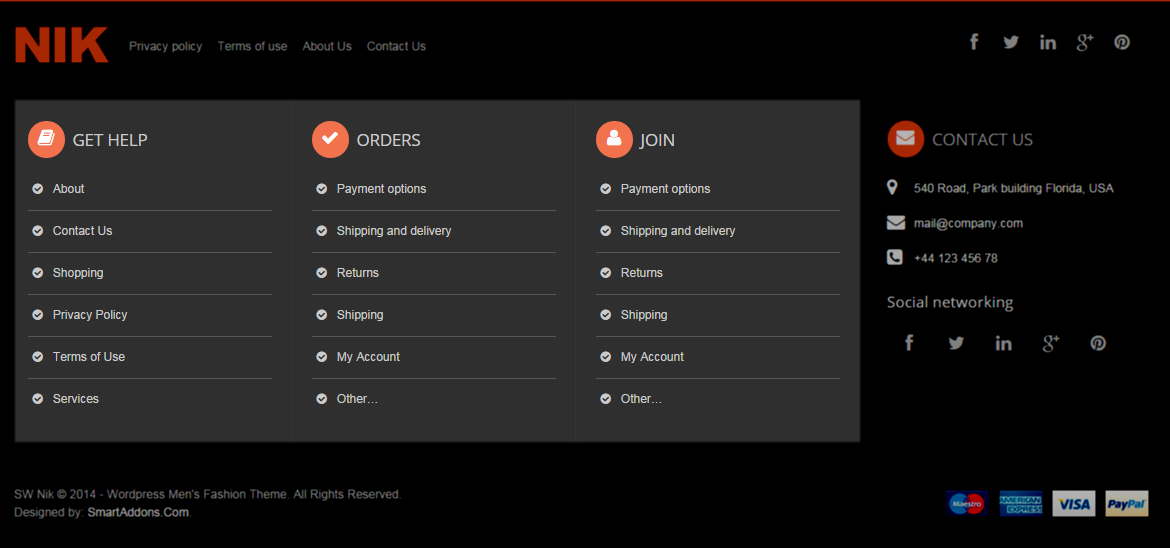This screenshot has width=1170, height=548.
Task: Click the Contact Us envelope circle icon
Action: click(x=905, y=139)
